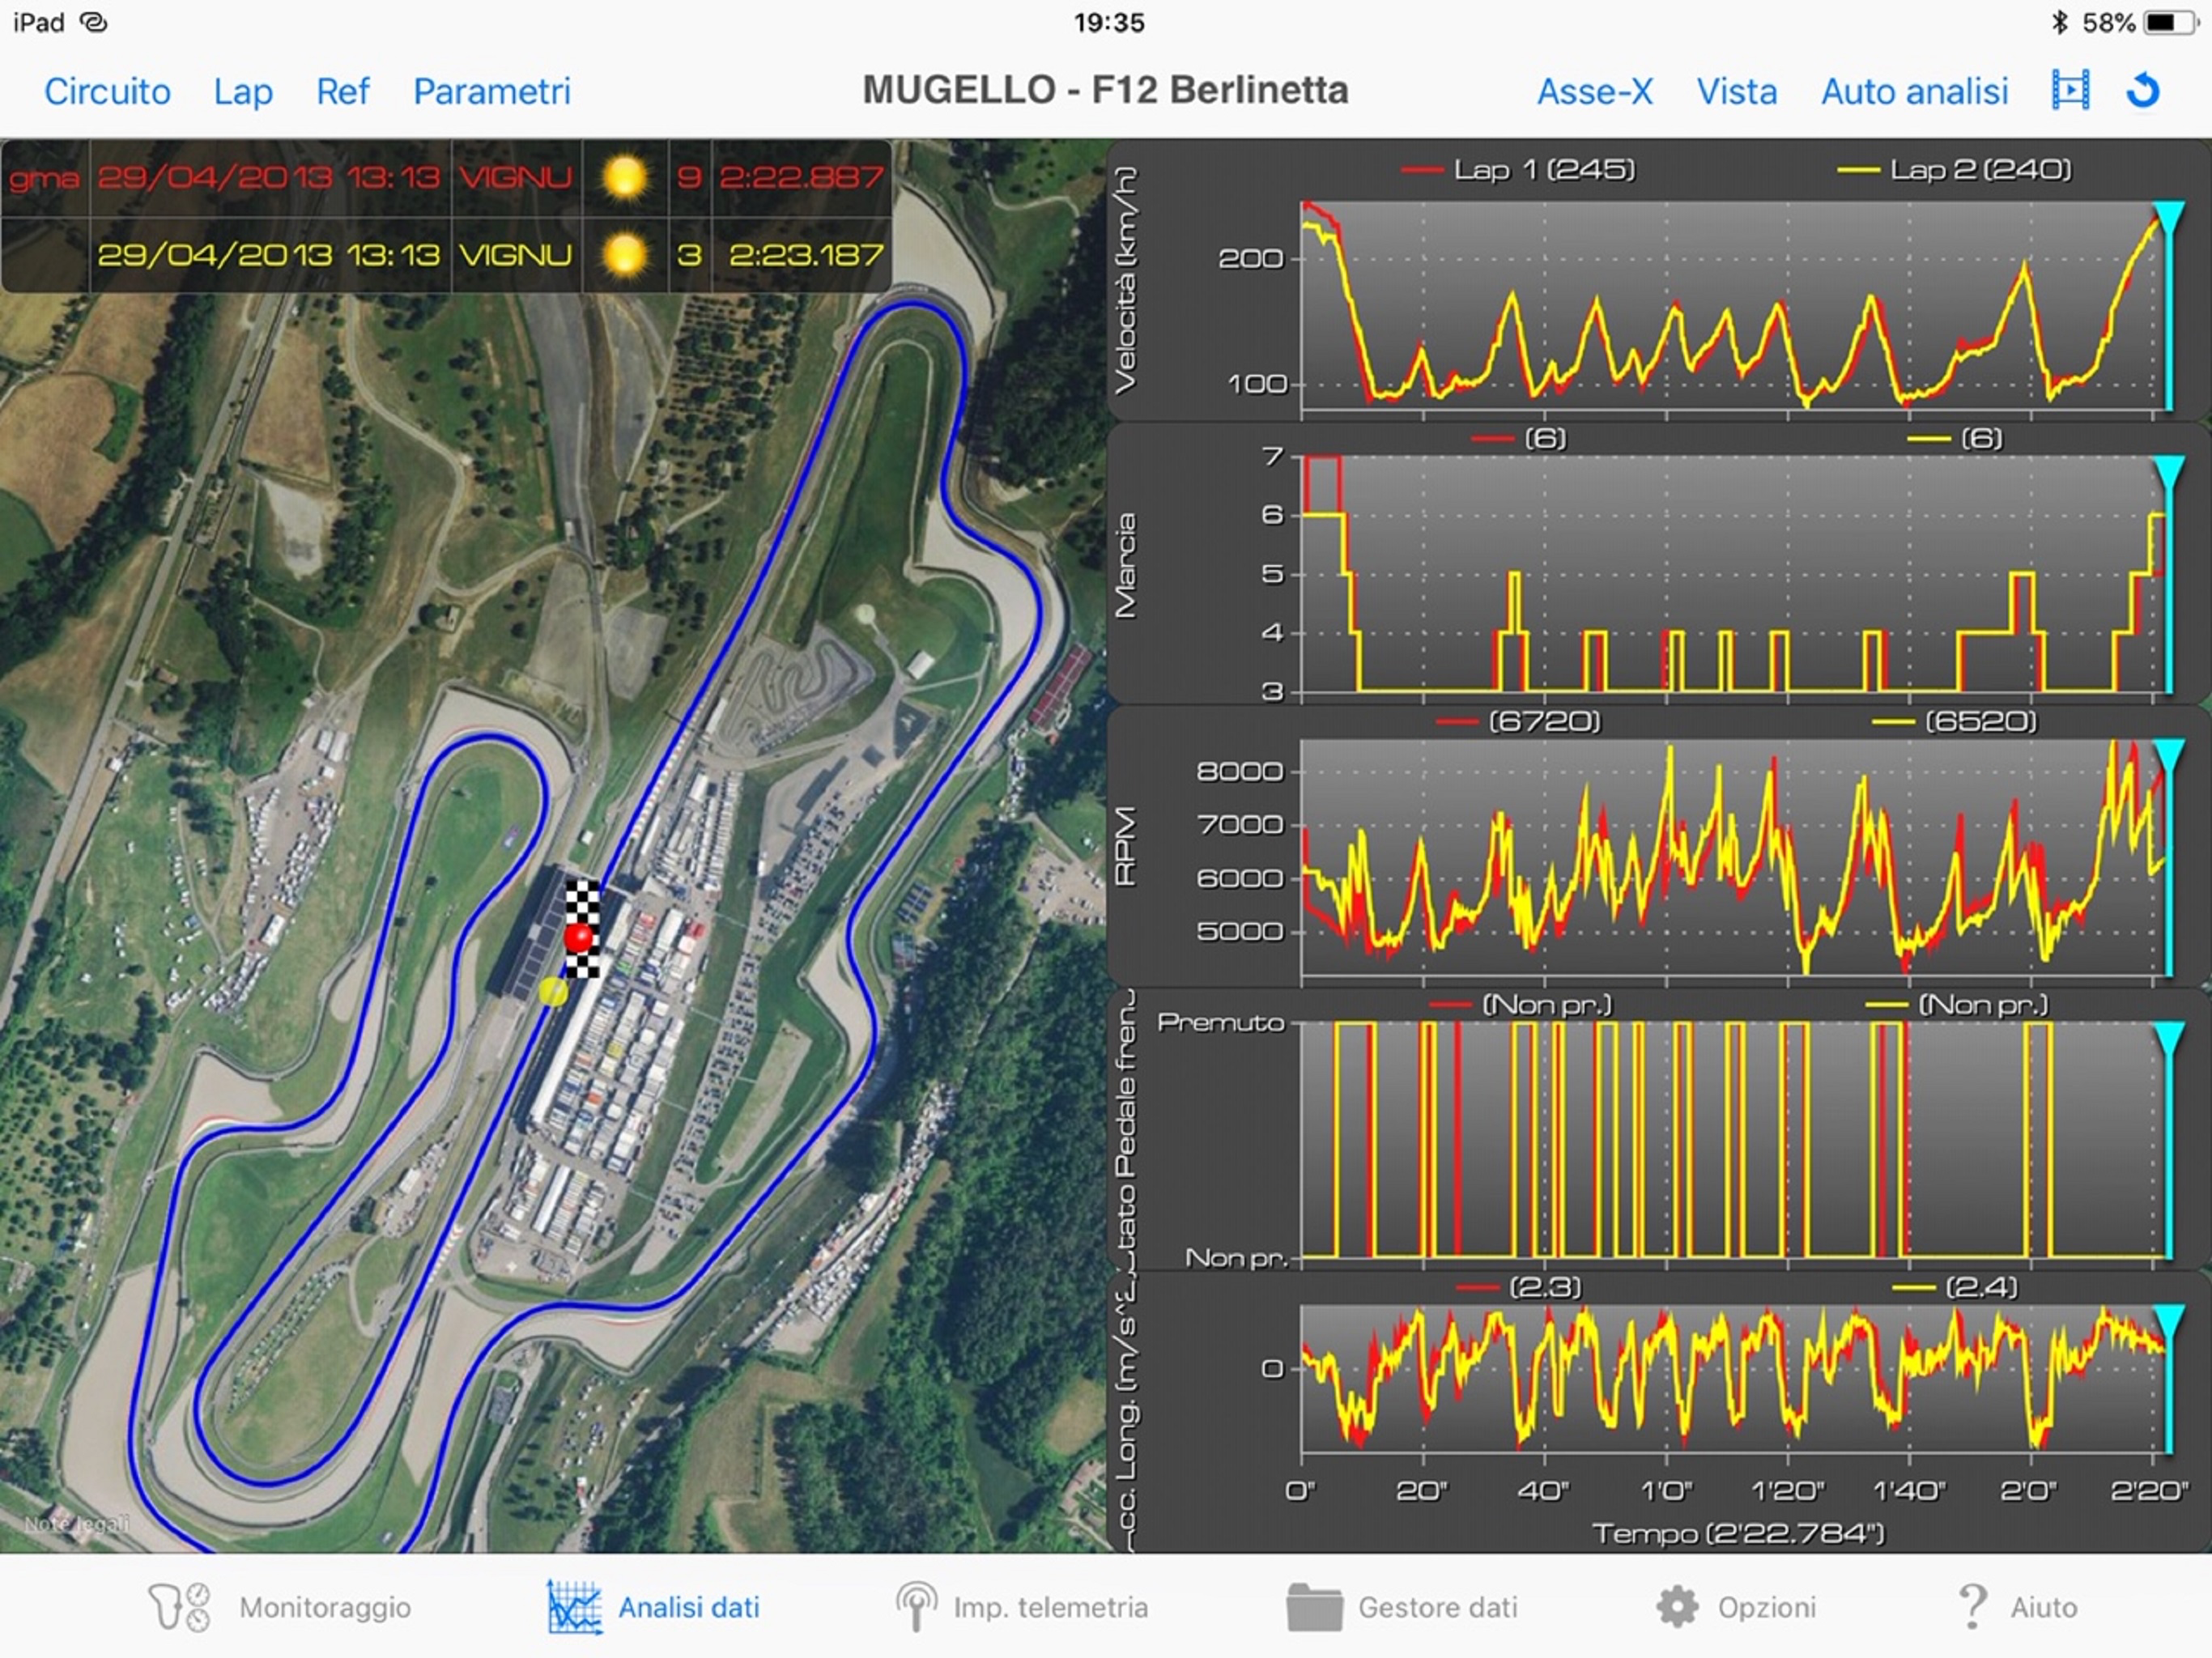Open the Lap menu
This screenshot has height=1658, width=2212.
click(243, 91)
